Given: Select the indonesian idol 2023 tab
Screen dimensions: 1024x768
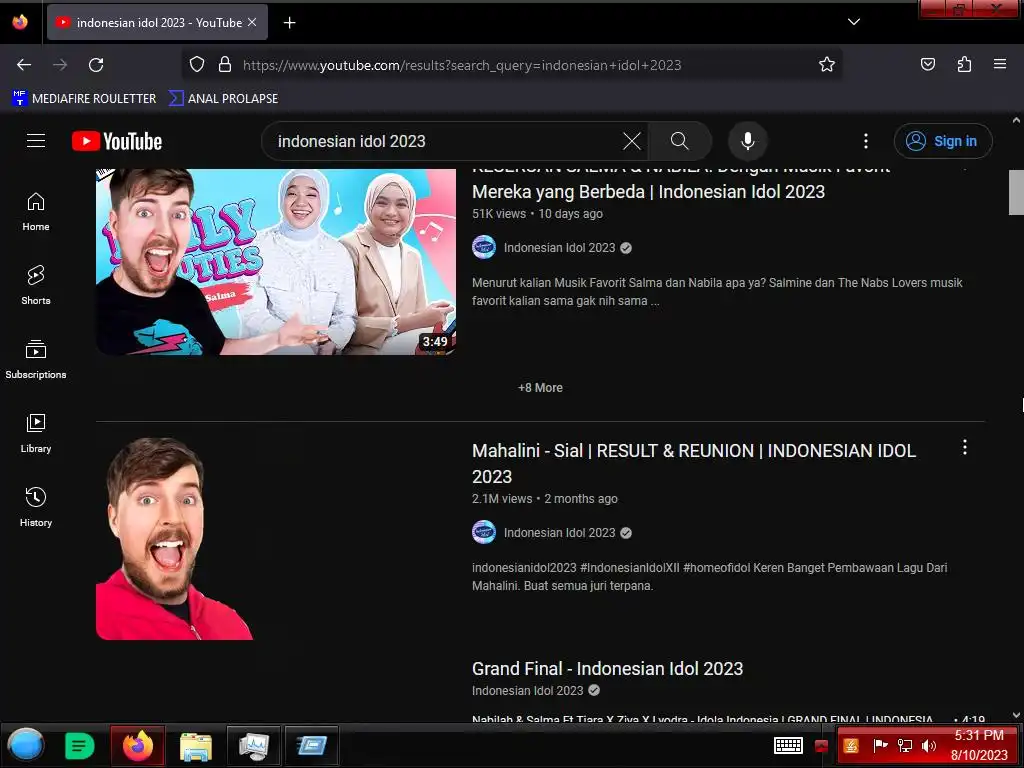Looking at the screenshot, I should pyautogui.click(x=157, y=22).
